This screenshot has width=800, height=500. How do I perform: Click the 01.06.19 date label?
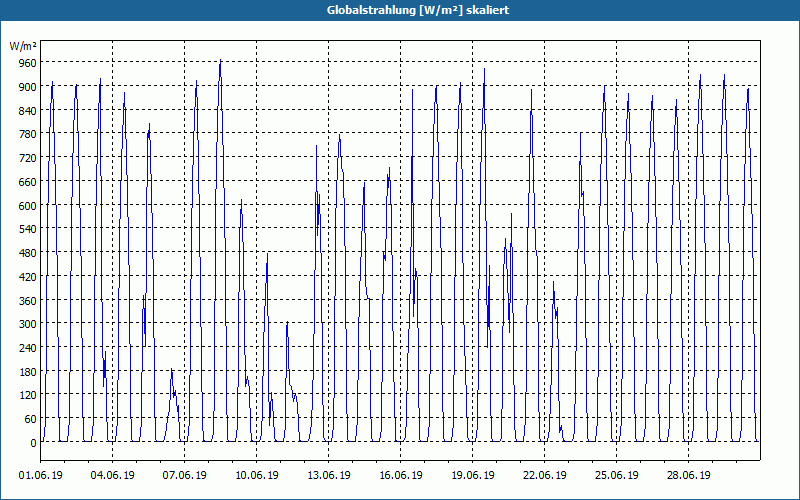click(x=41, y=476)
